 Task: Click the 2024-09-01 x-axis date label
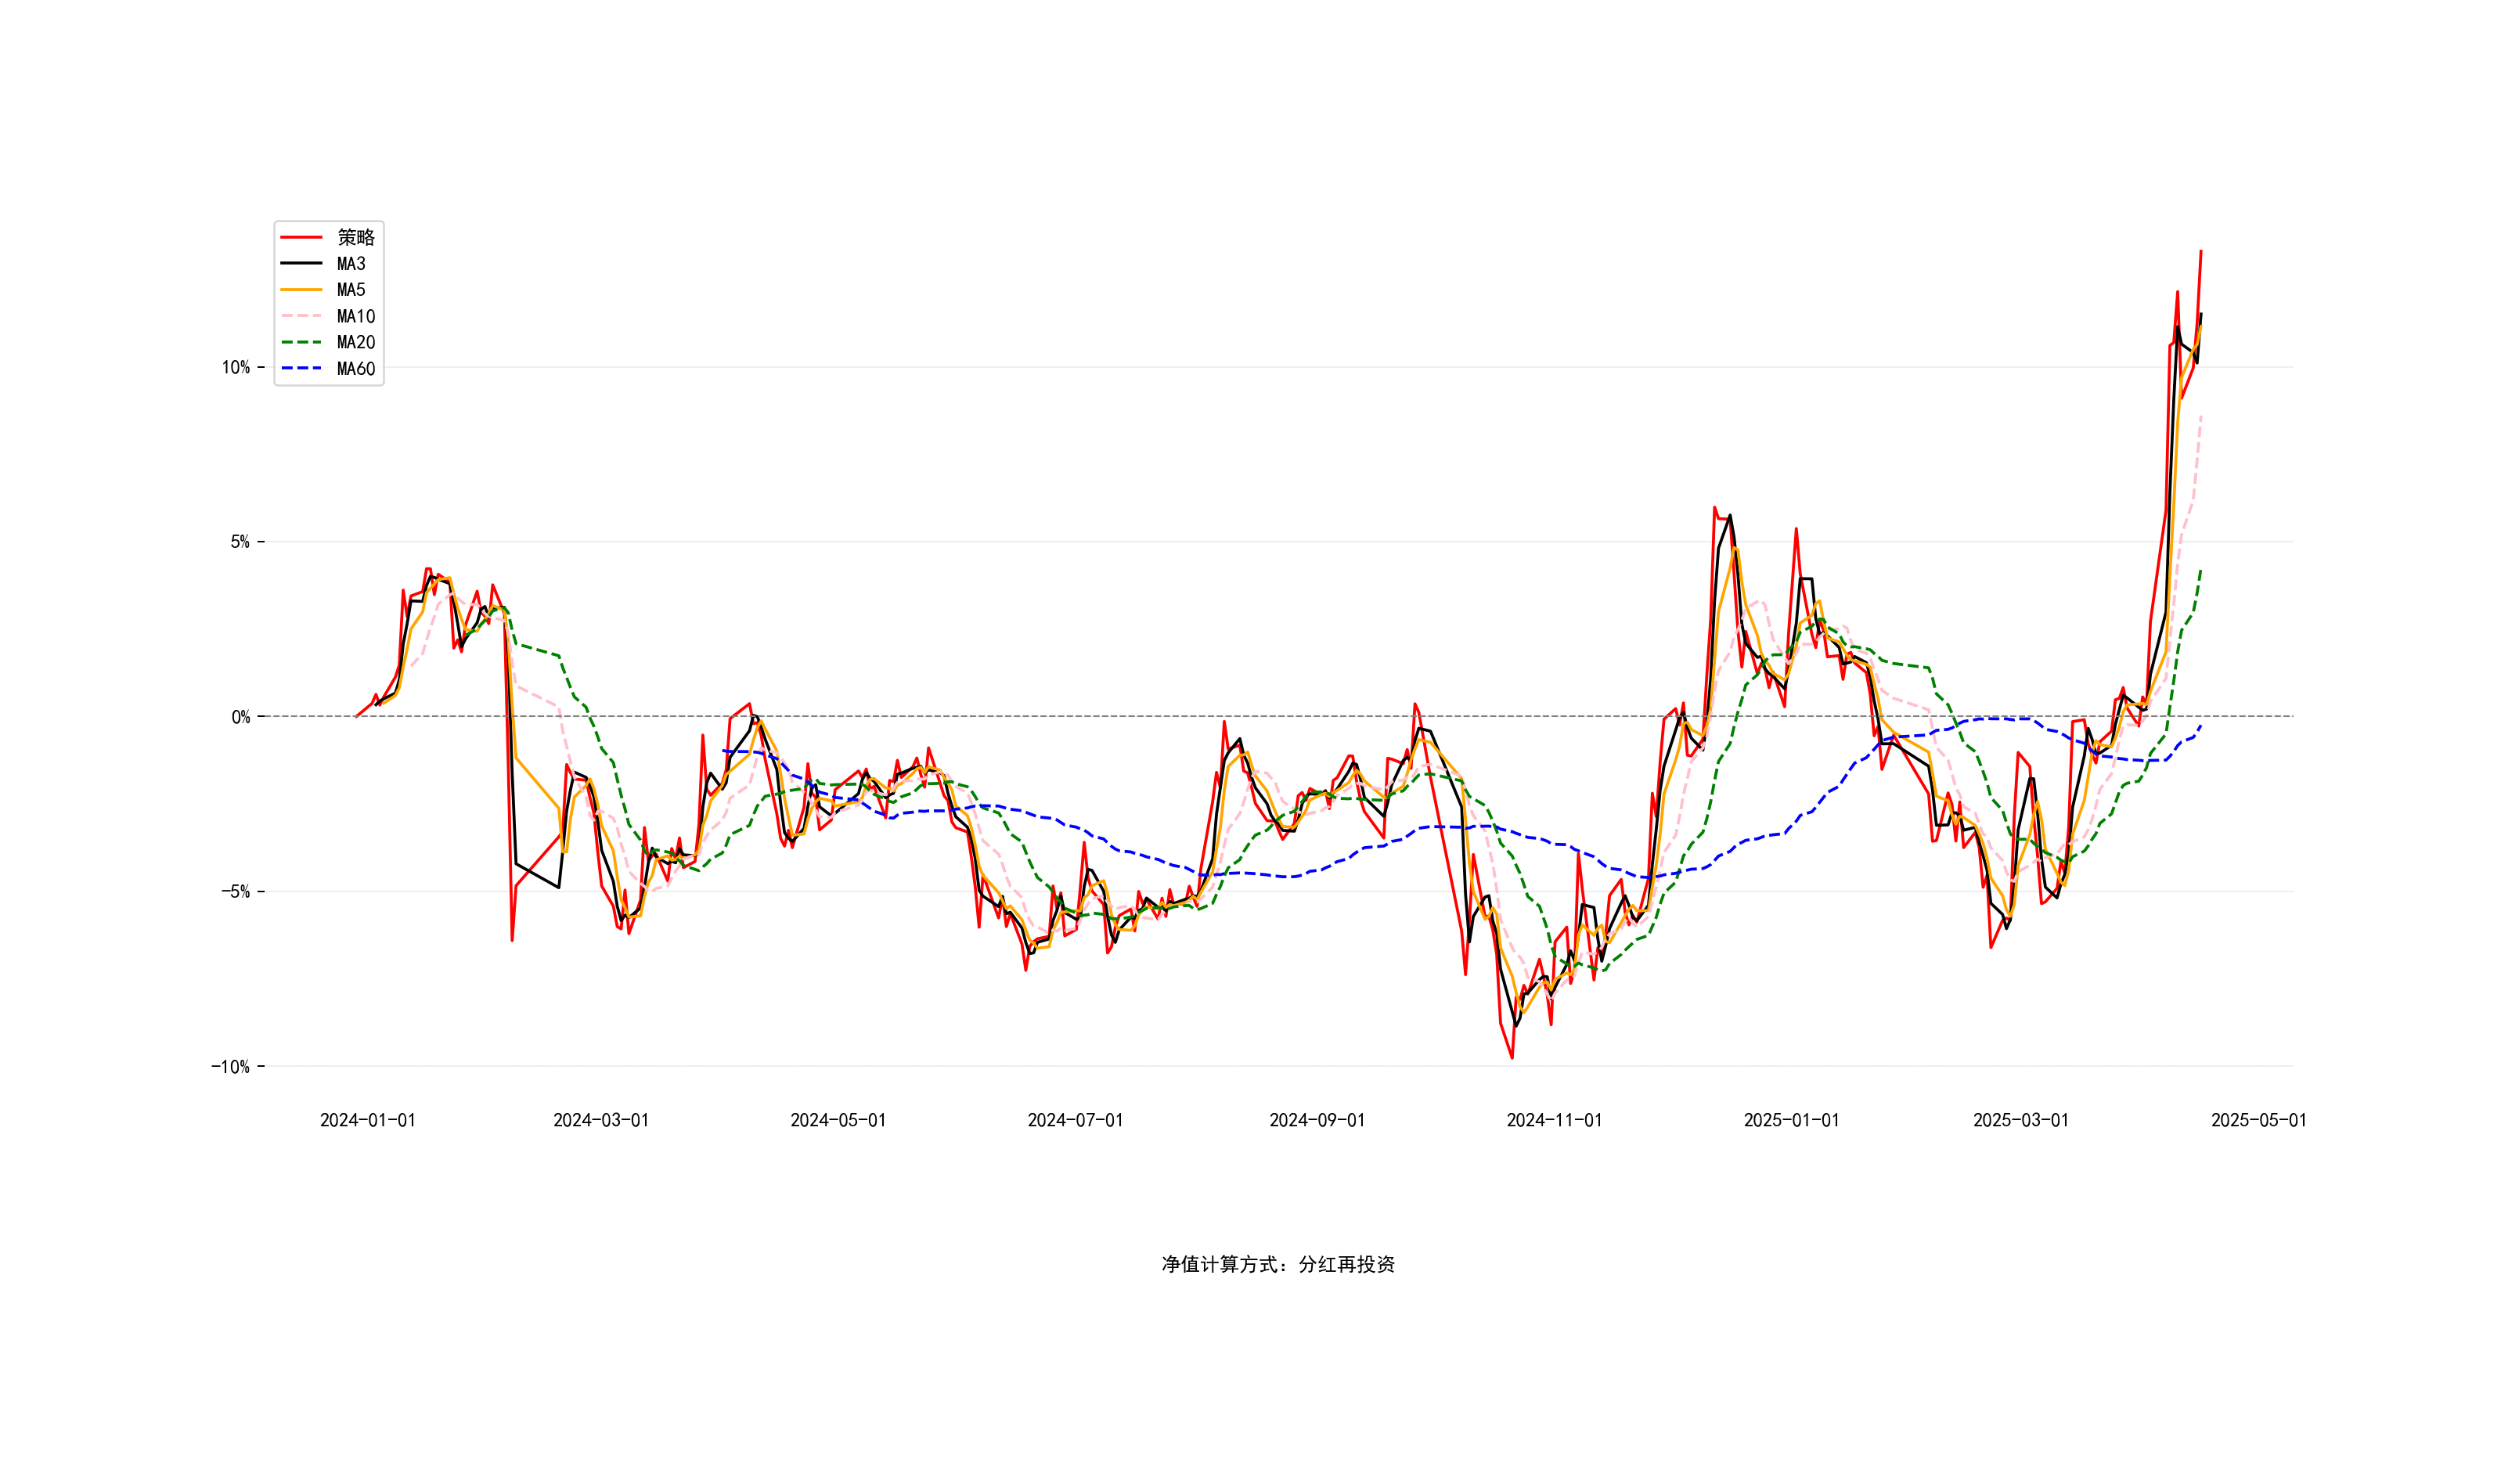coord(1317,1120)
